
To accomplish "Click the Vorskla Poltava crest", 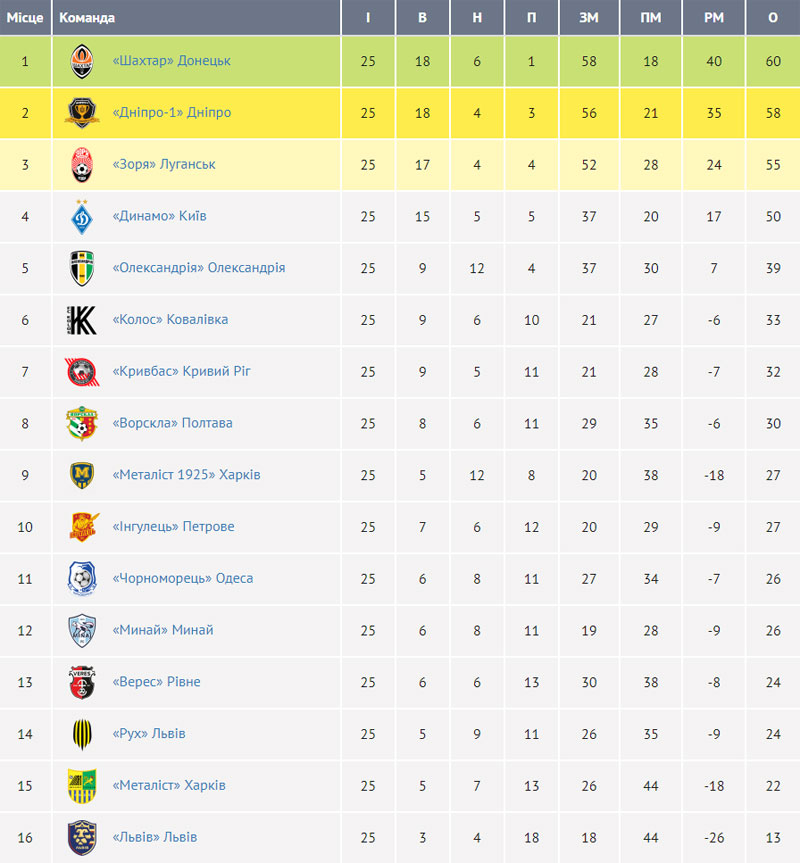I will (82, 423).
